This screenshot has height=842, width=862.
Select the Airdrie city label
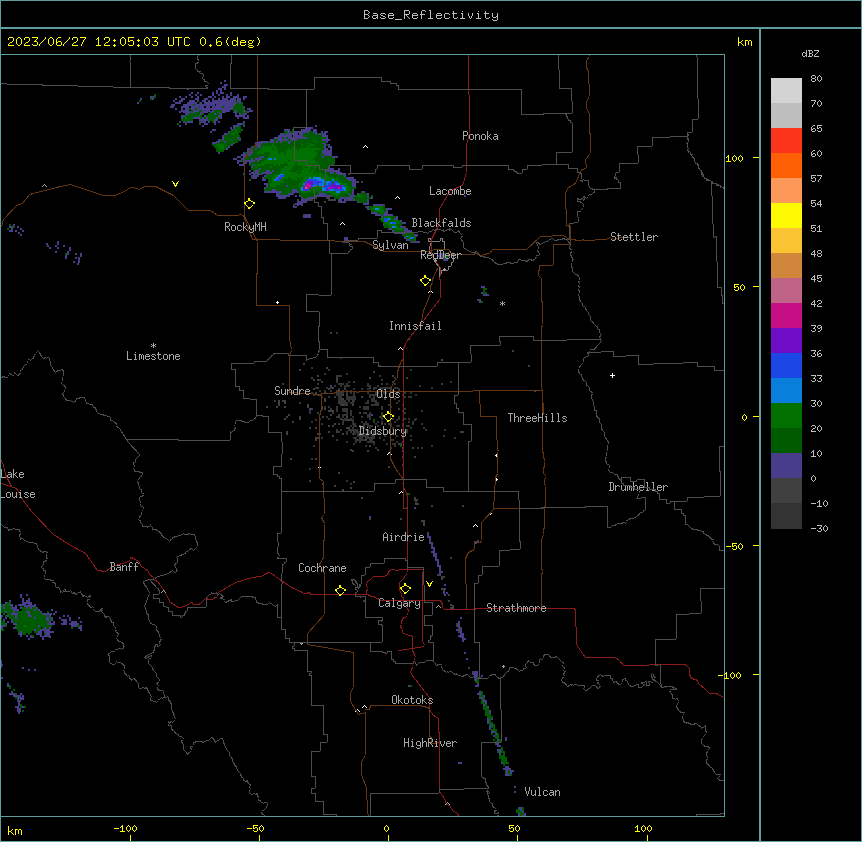(x=404, y=537)
